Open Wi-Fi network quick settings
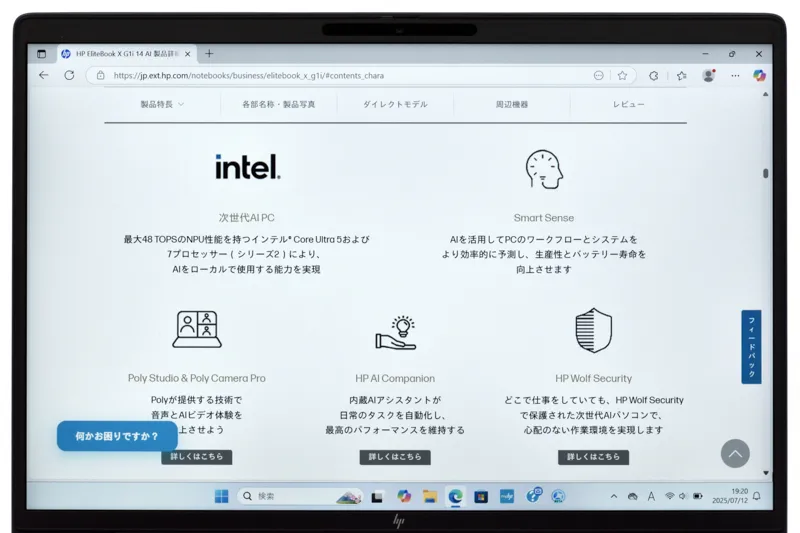Screen dimensions: 800x533 [x=669, y=496]
